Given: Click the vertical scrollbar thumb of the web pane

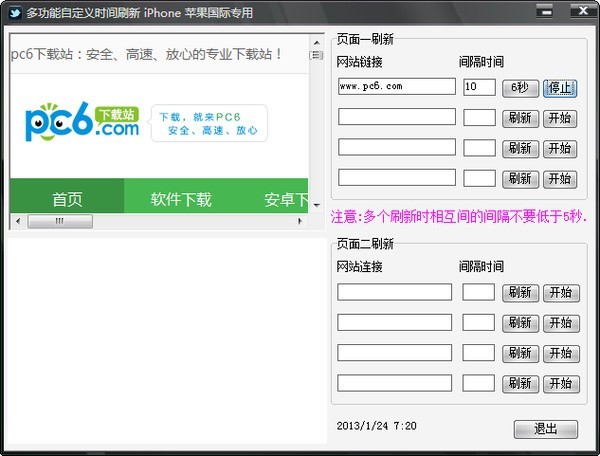Looking at the screenshot, I should 316,55.
